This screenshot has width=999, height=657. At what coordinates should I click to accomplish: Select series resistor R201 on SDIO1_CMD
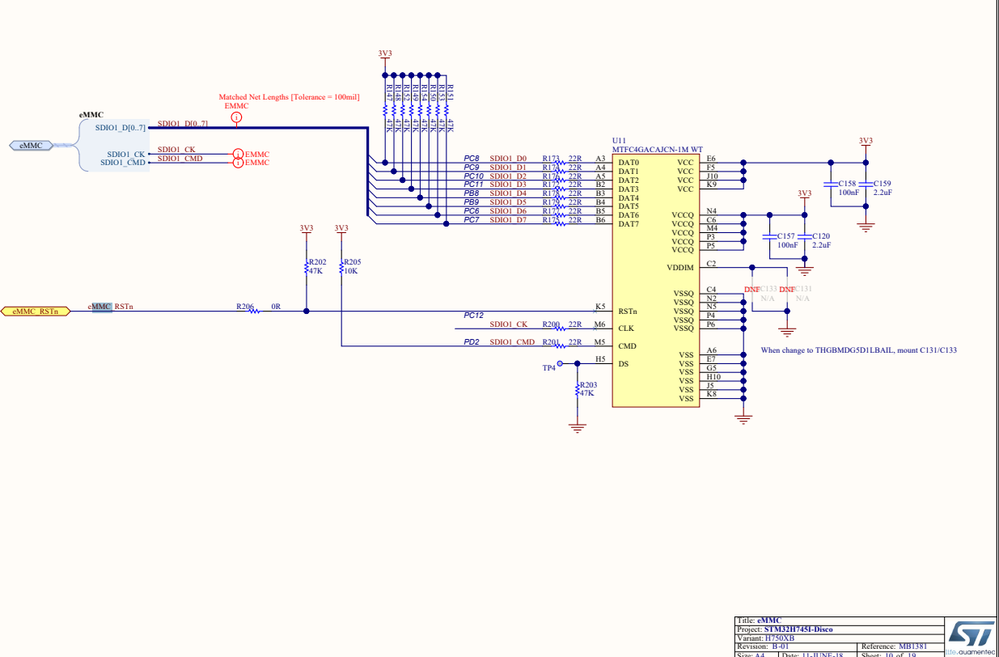(x=560, y=346)
